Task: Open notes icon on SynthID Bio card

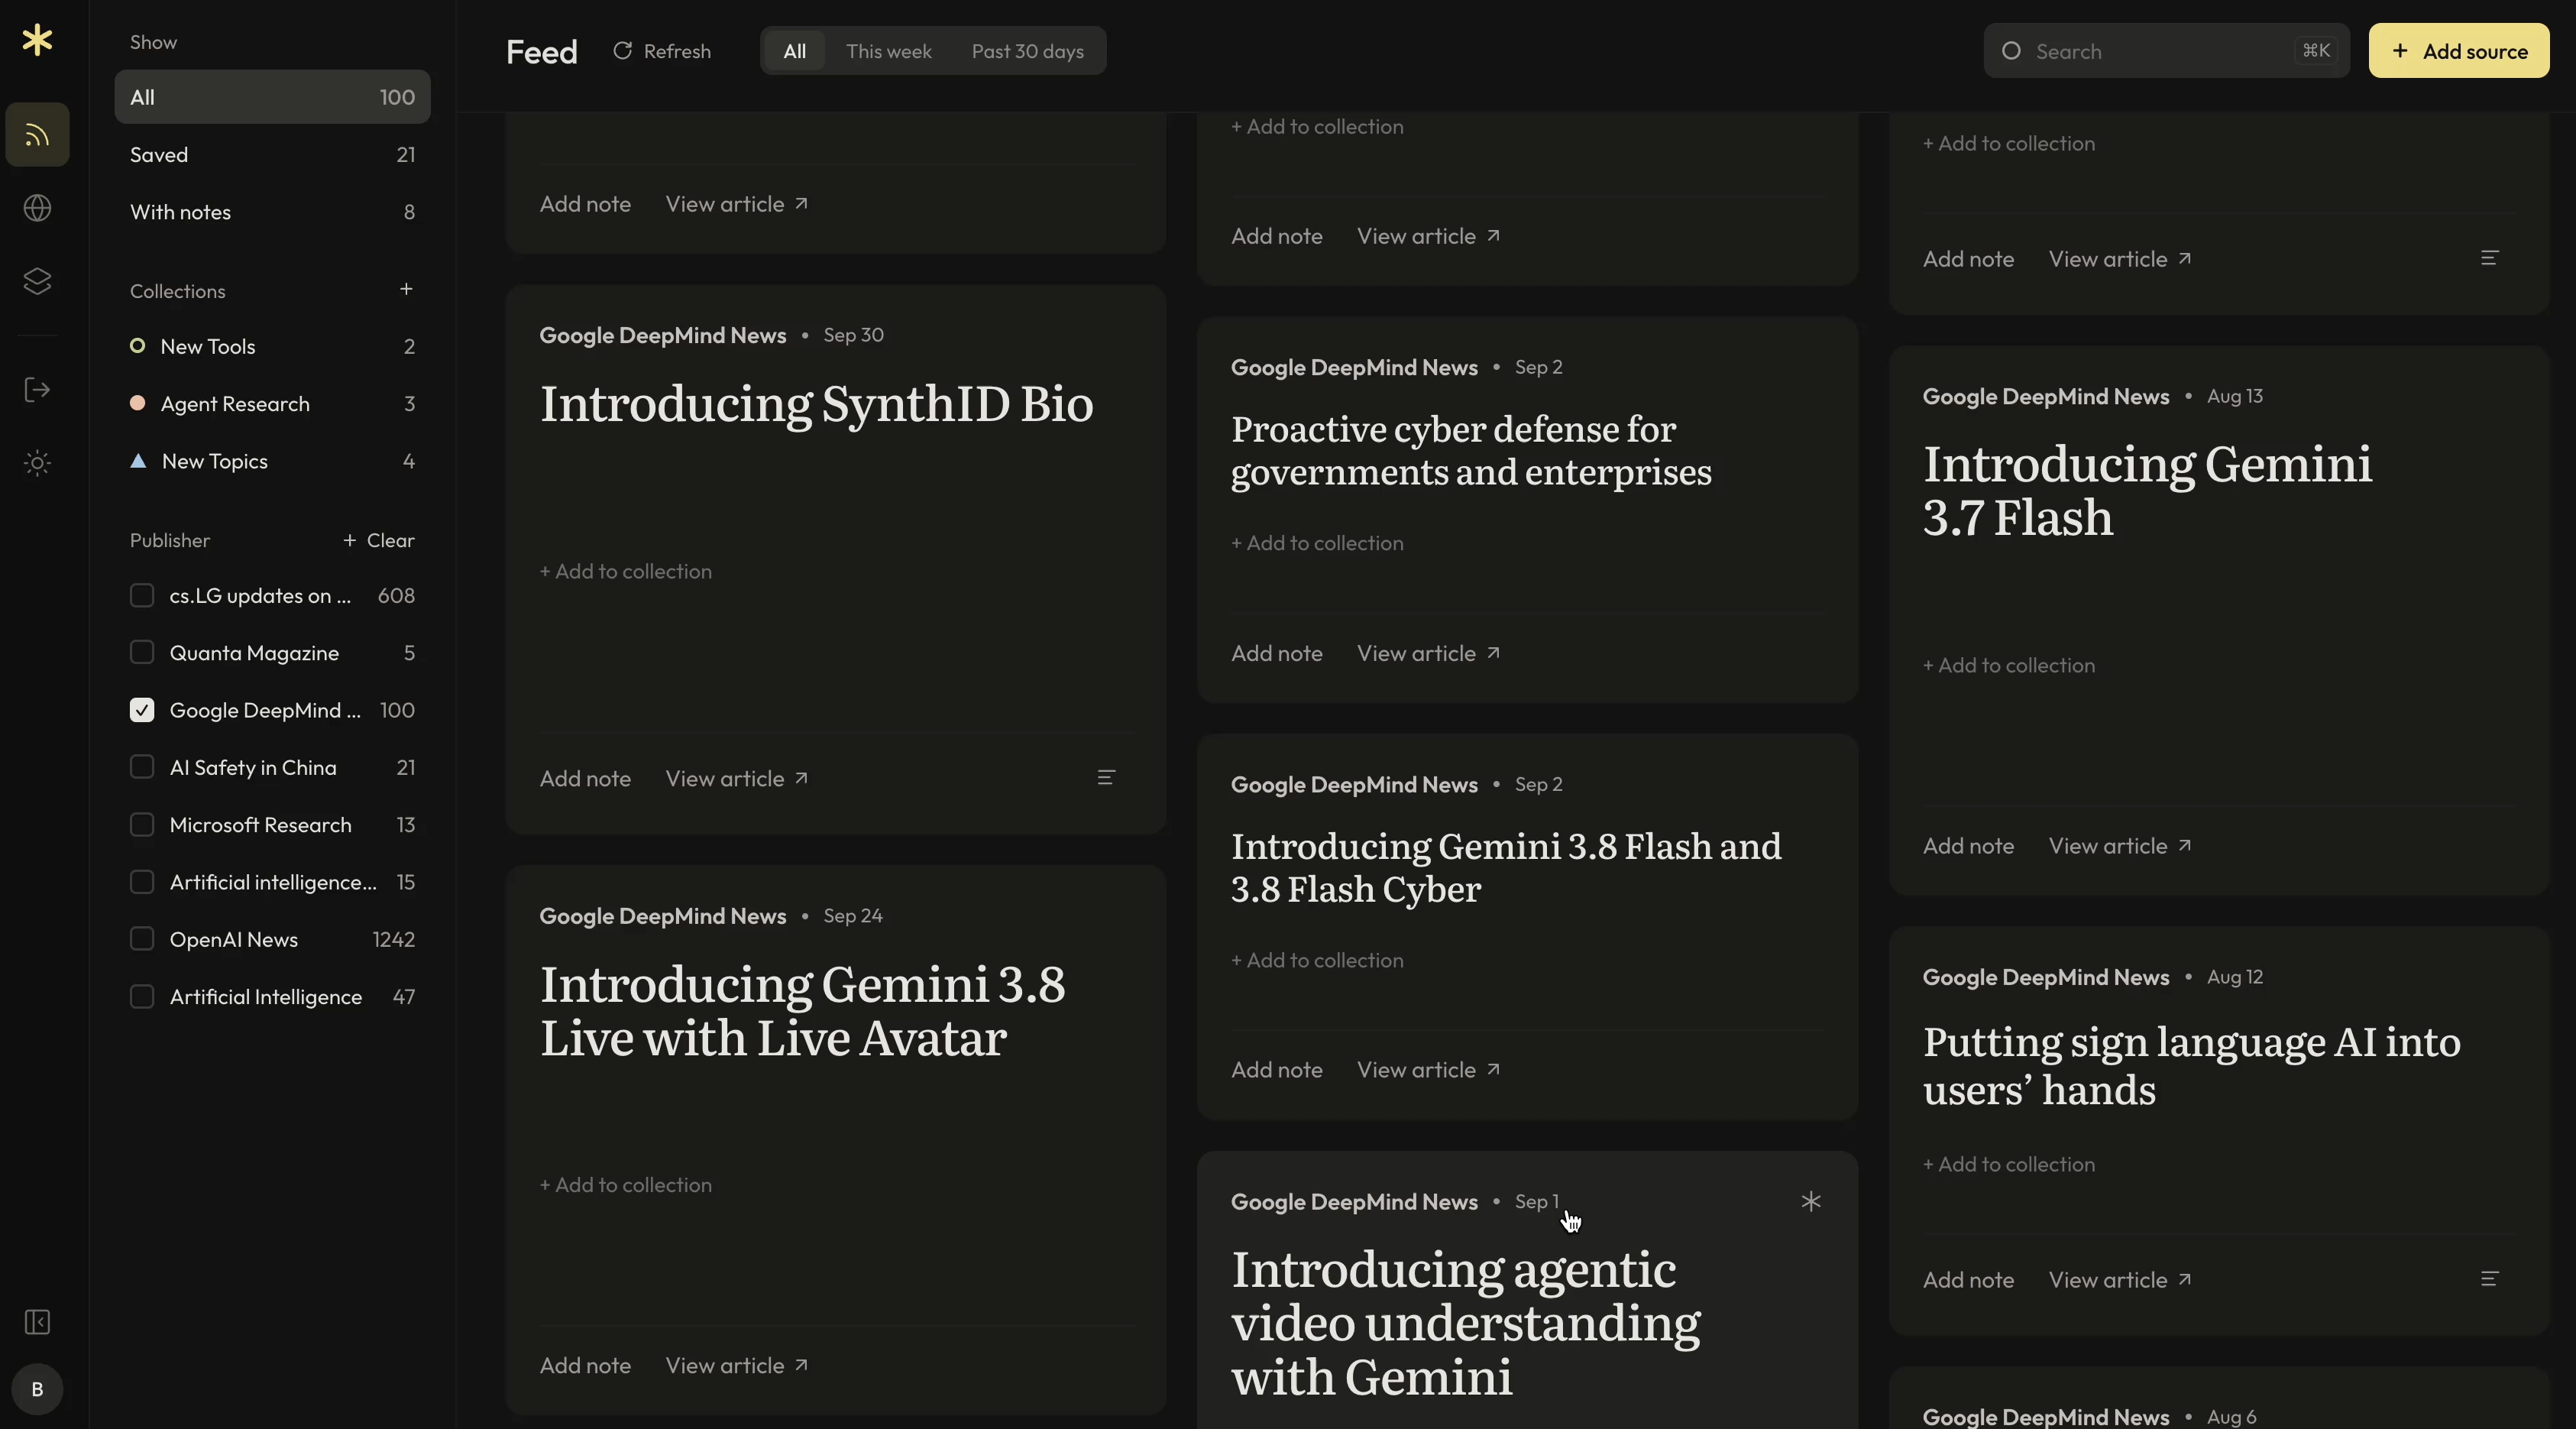Action: pos(1105,777)
